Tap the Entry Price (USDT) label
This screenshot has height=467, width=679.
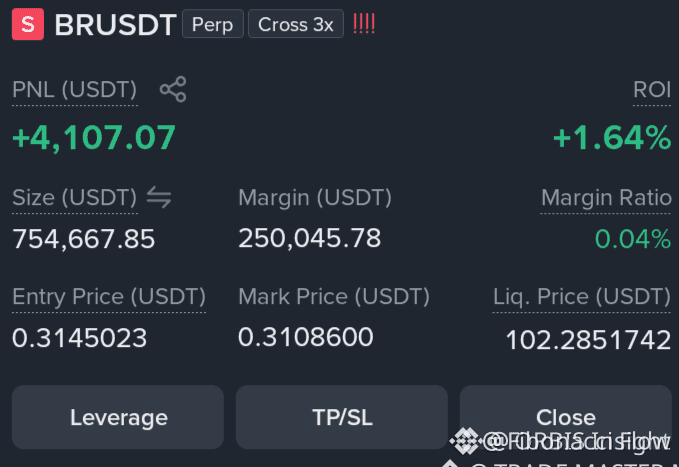(x=109, y=297)
